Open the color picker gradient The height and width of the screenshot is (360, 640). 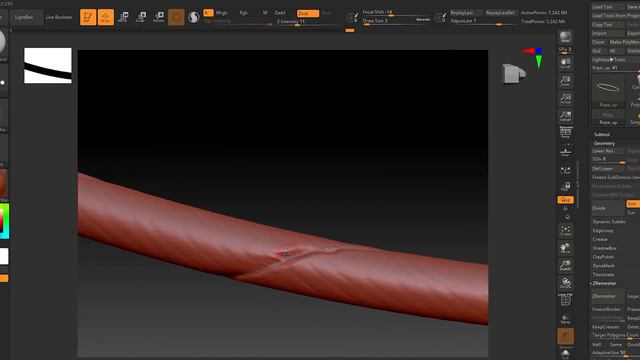point(4,221)
